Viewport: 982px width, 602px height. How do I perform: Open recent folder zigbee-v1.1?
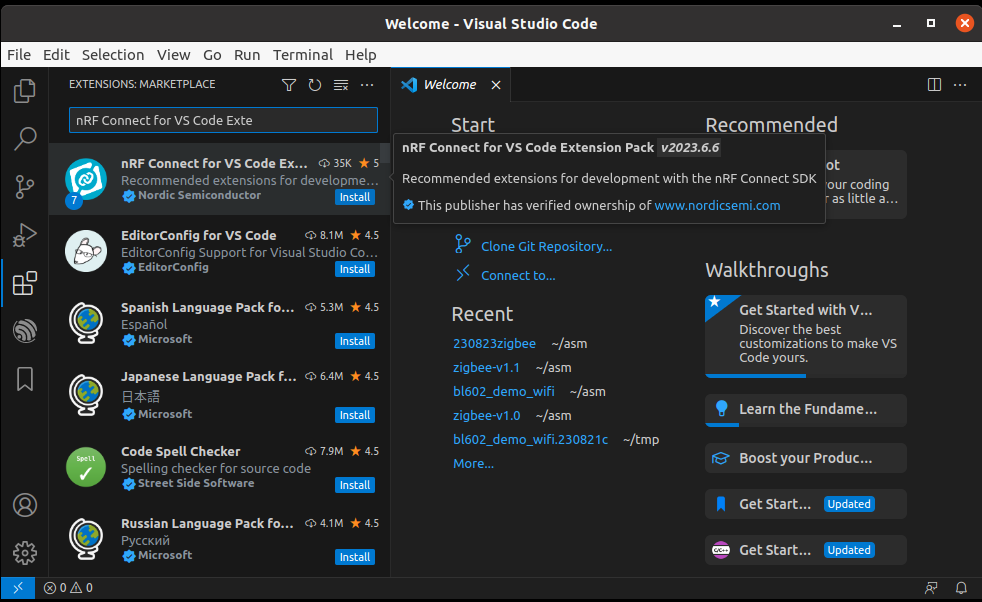pyautogui.click(x=486, y=368)
